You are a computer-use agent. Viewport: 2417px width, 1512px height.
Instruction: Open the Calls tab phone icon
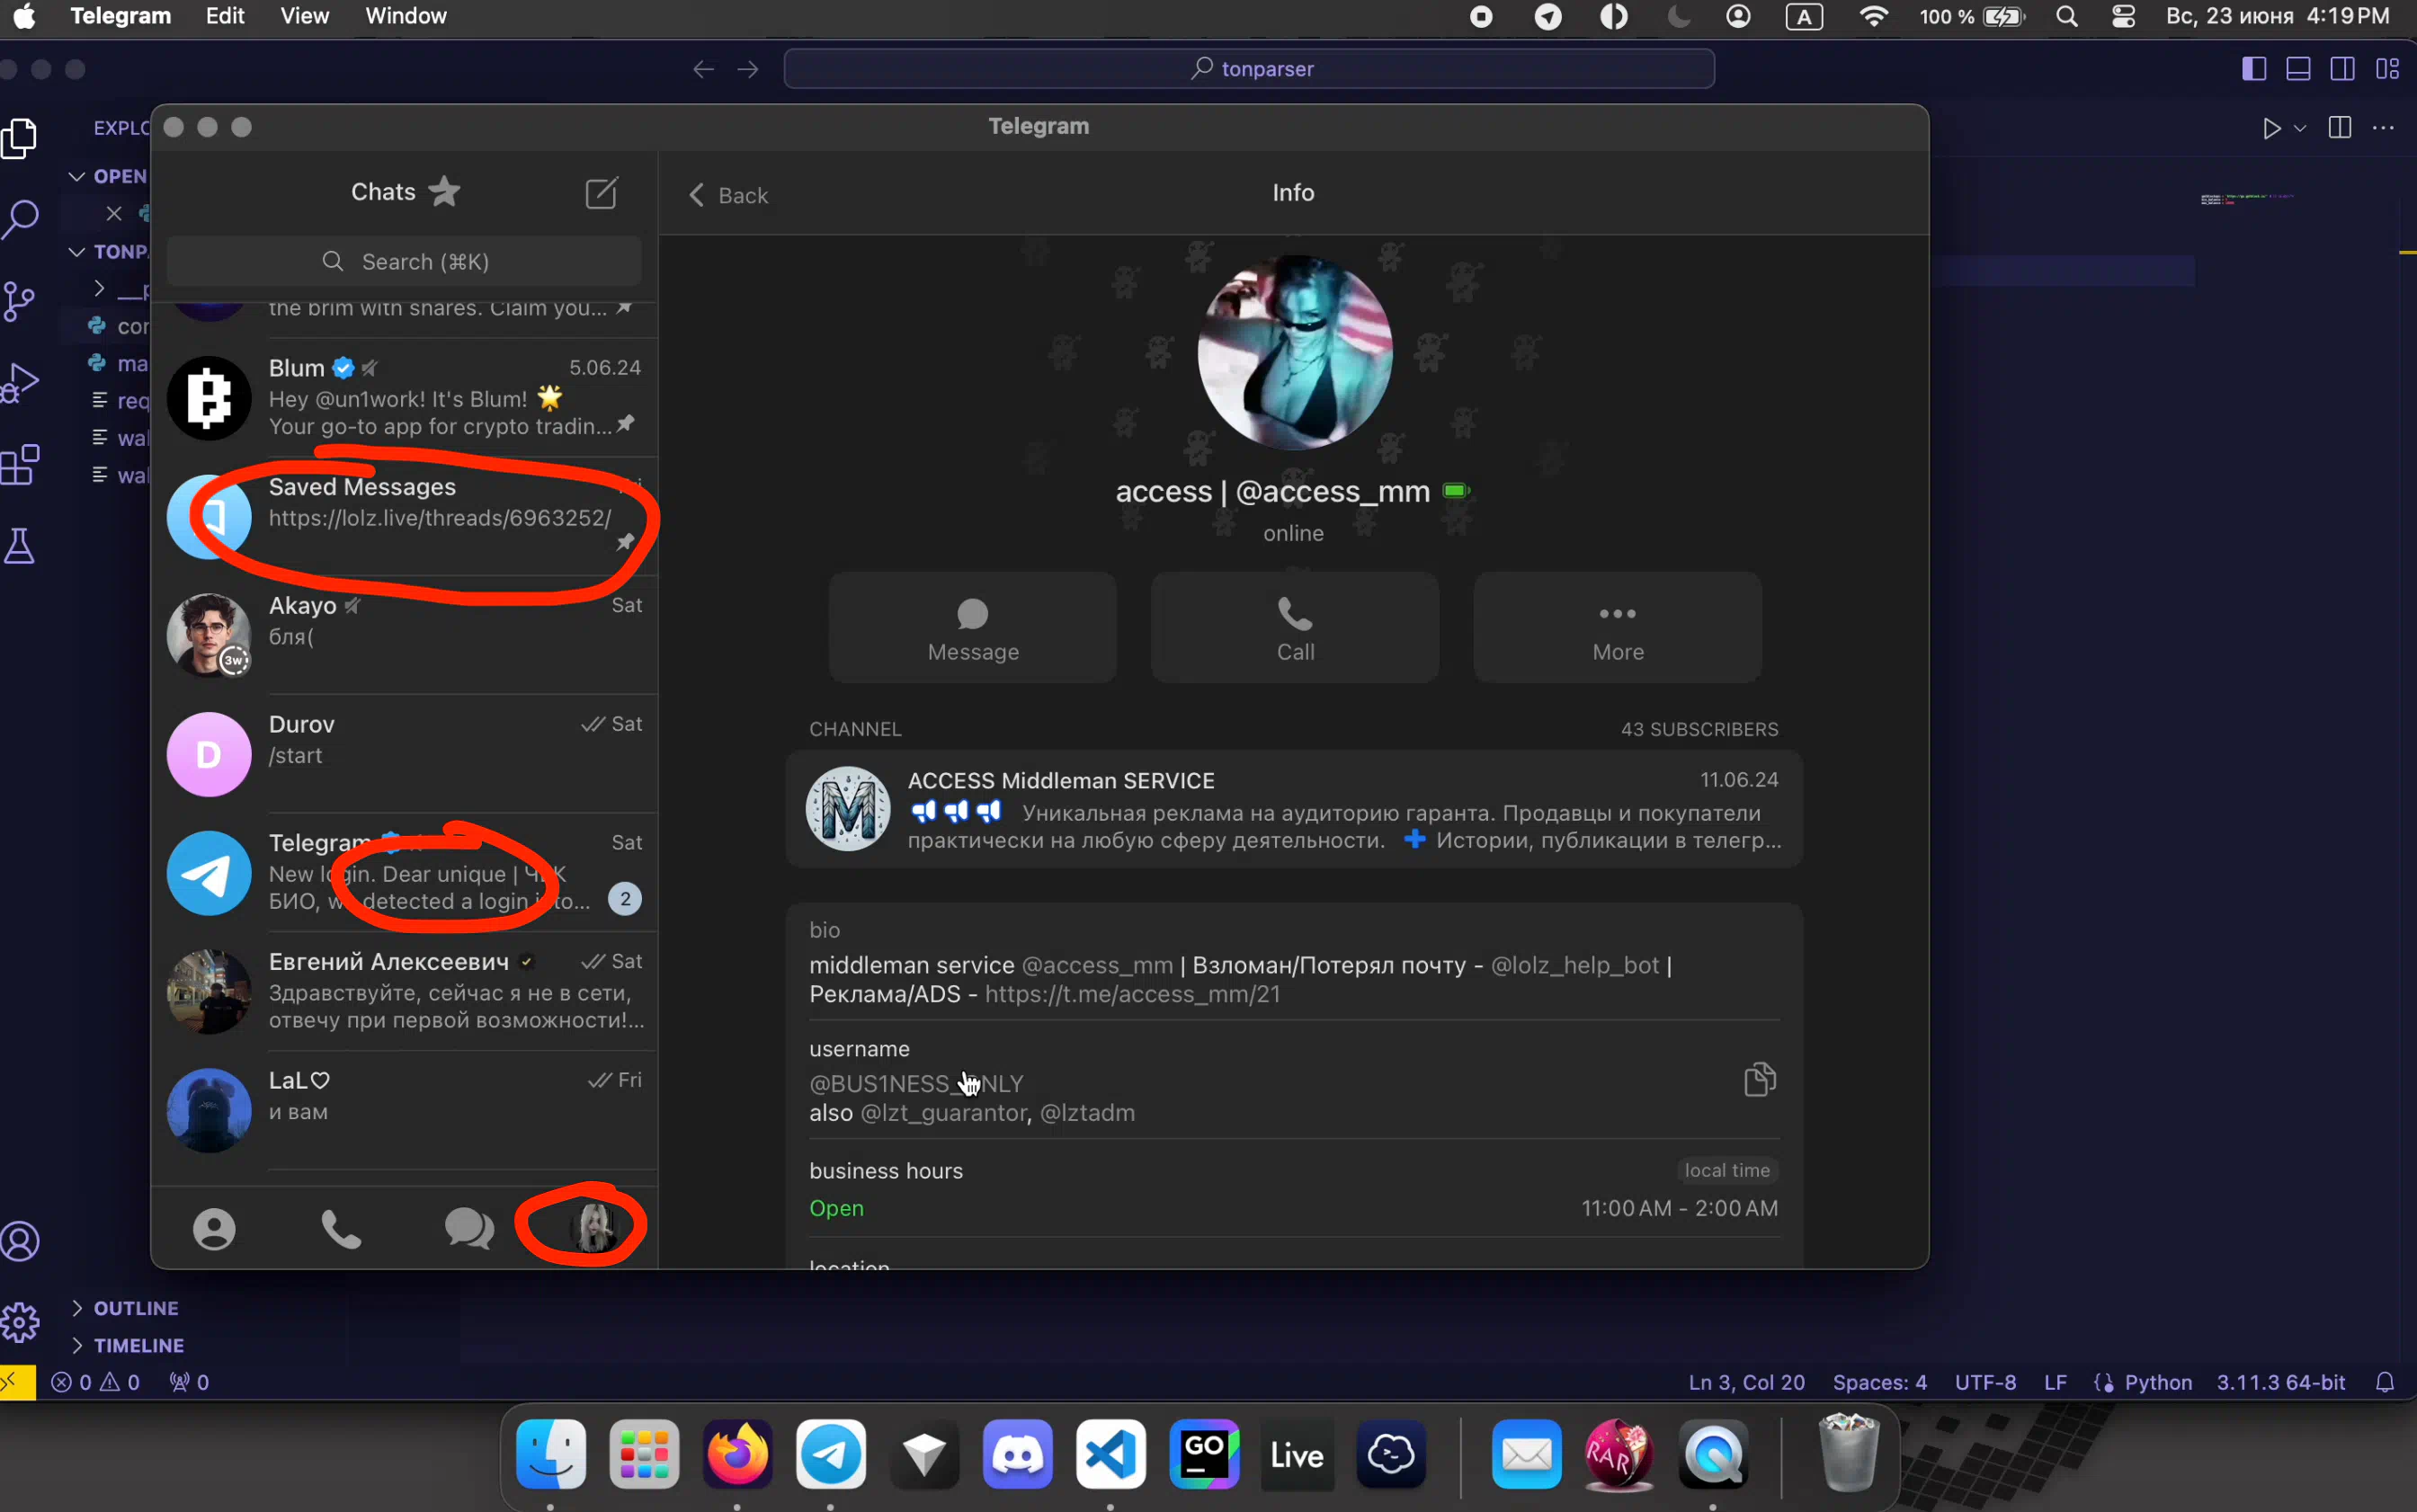pos(341,1229)
